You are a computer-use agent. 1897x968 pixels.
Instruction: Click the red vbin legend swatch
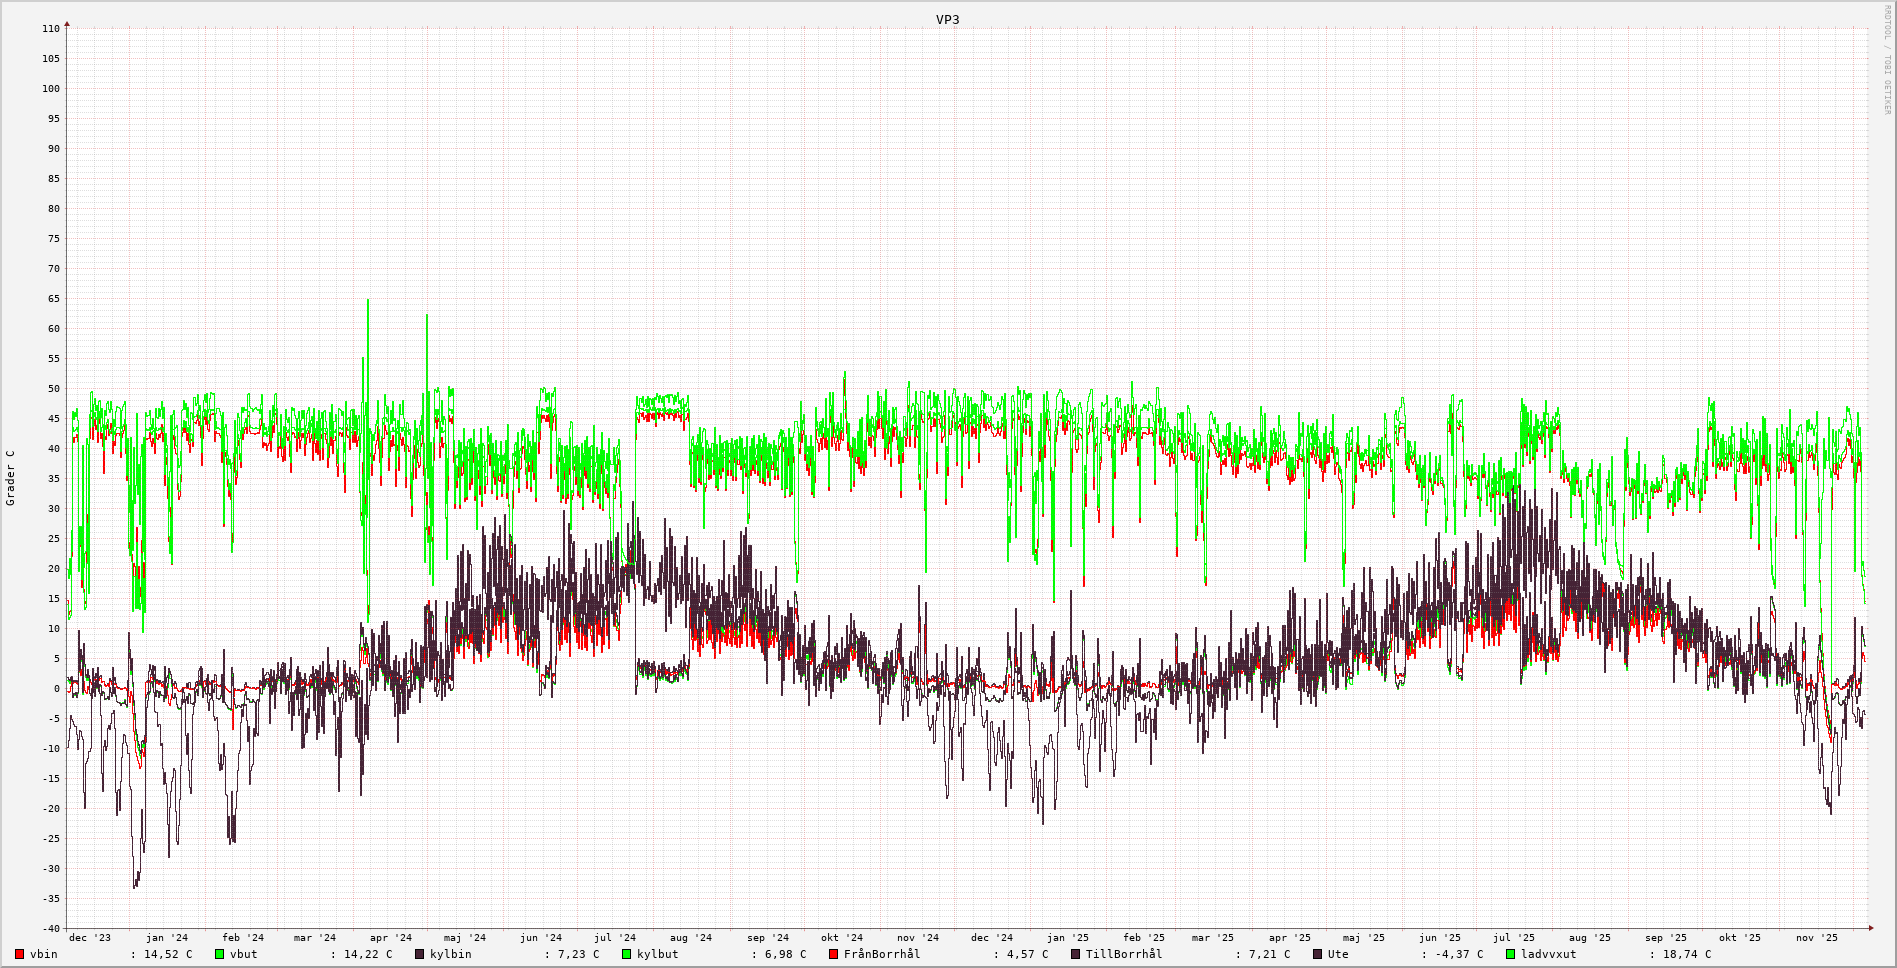pos(19,954)
